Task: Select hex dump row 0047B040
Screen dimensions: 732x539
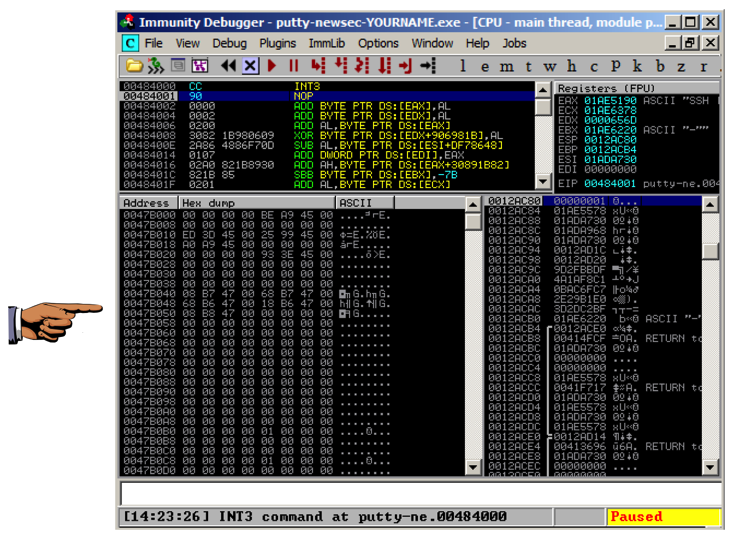Action: pos(293,294)
